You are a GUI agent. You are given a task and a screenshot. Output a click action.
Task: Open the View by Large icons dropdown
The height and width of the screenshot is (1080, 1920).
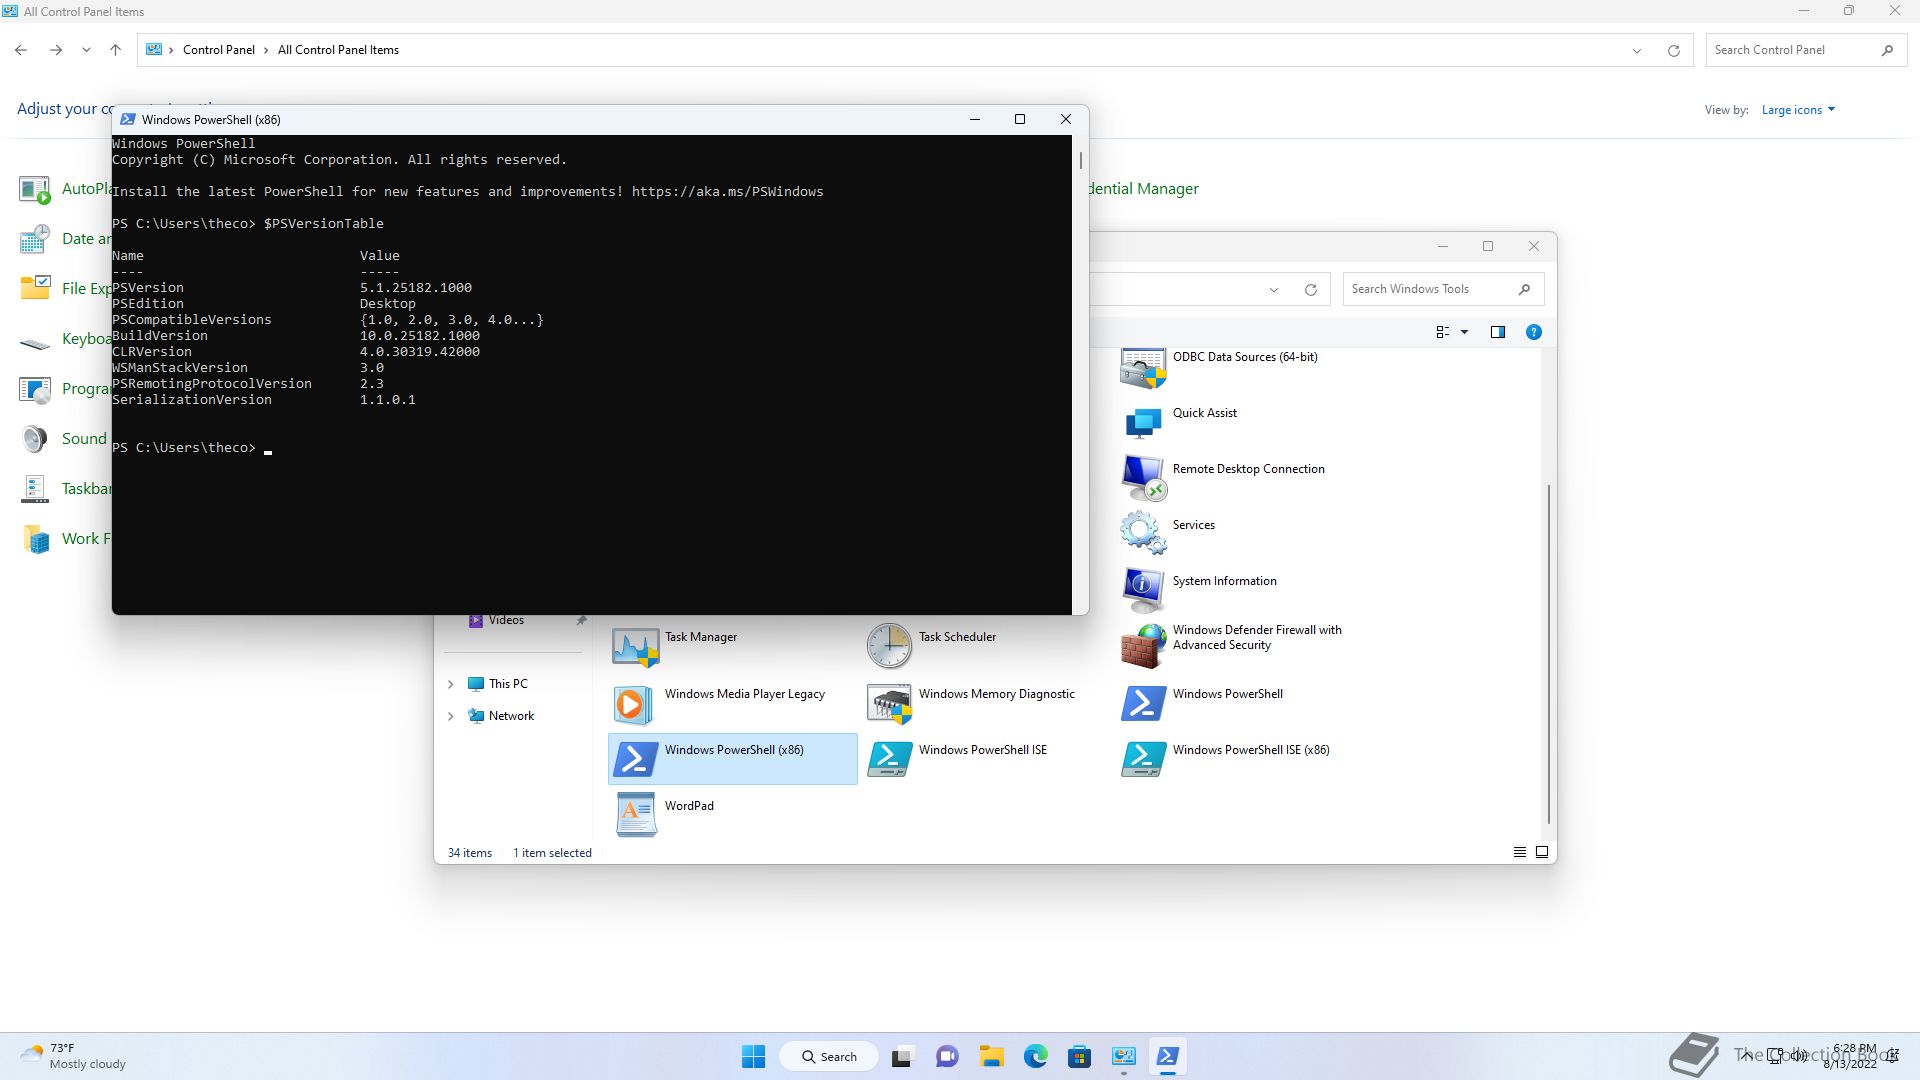coord(1798,110)
